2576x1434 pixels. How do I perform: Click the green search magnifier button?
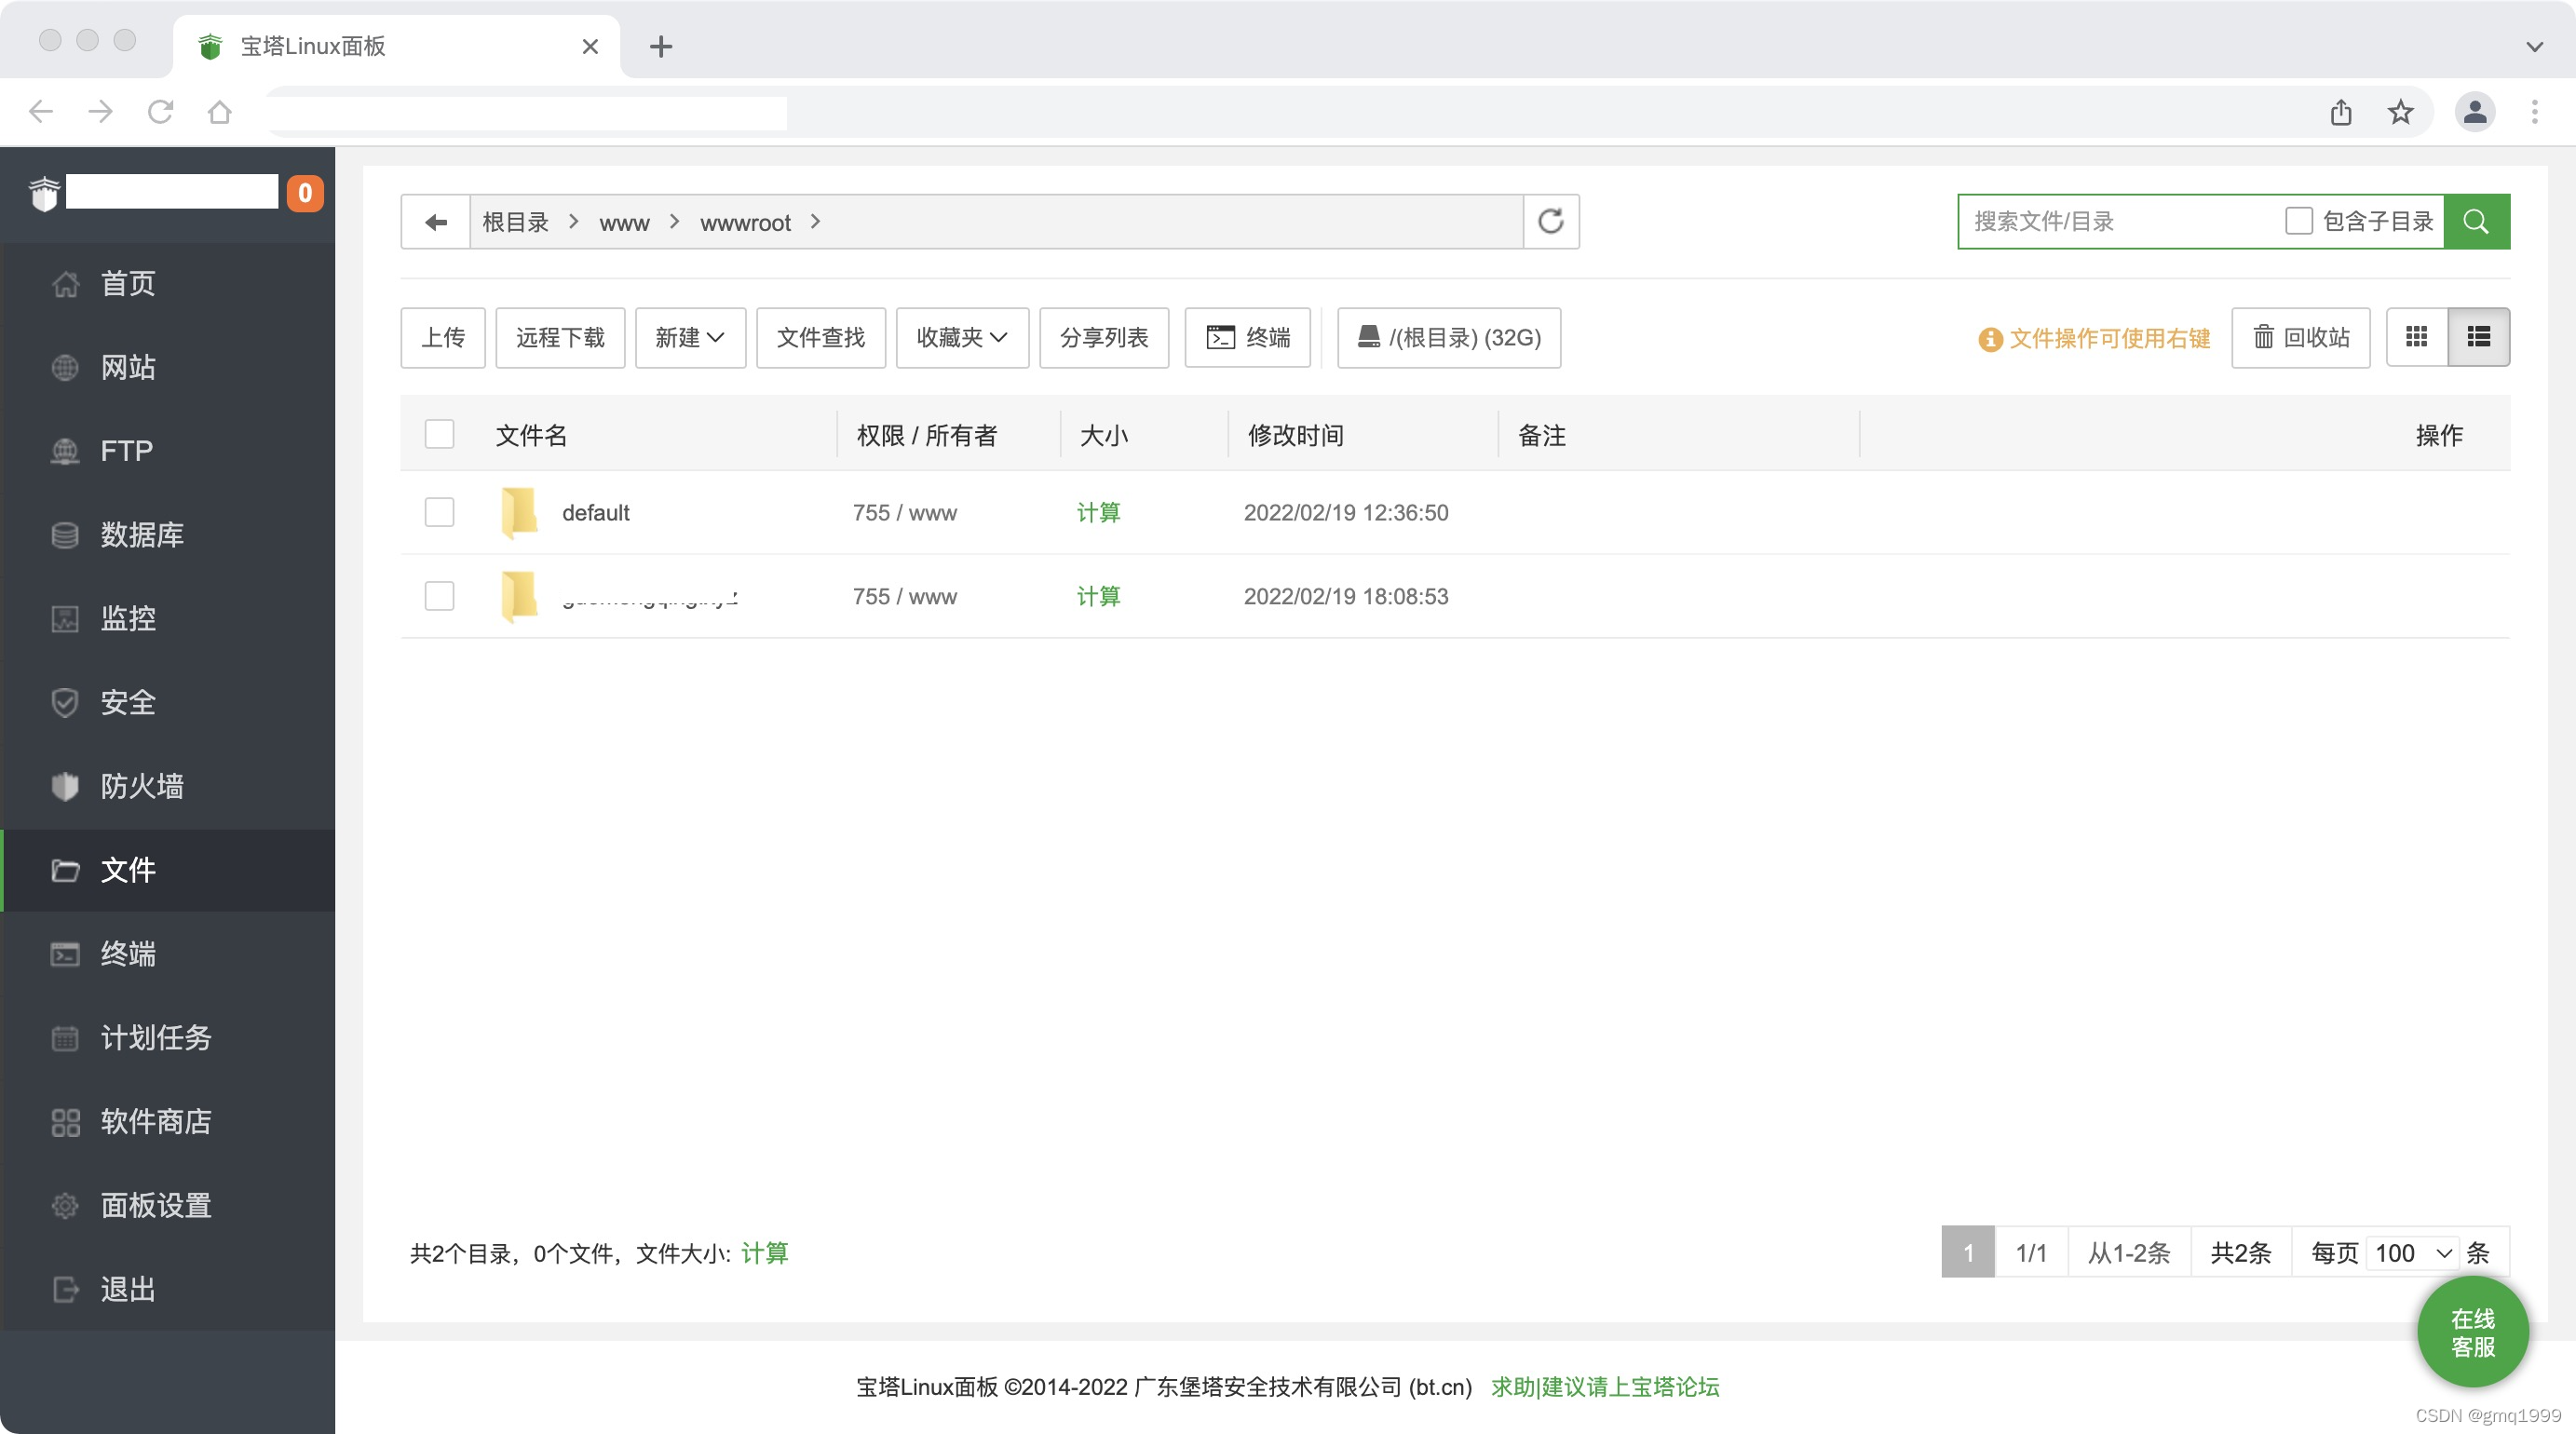tap(2475, 221)
